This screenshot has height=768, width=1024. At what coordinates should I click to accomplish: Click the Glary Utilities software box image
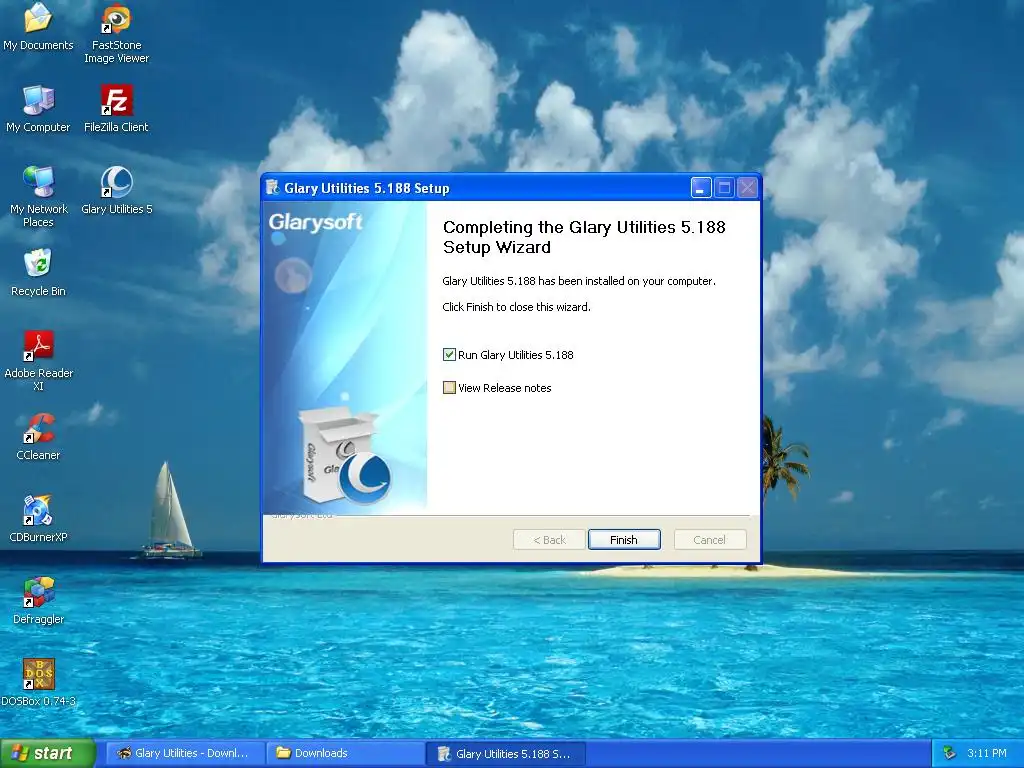[x=344, y=455]
